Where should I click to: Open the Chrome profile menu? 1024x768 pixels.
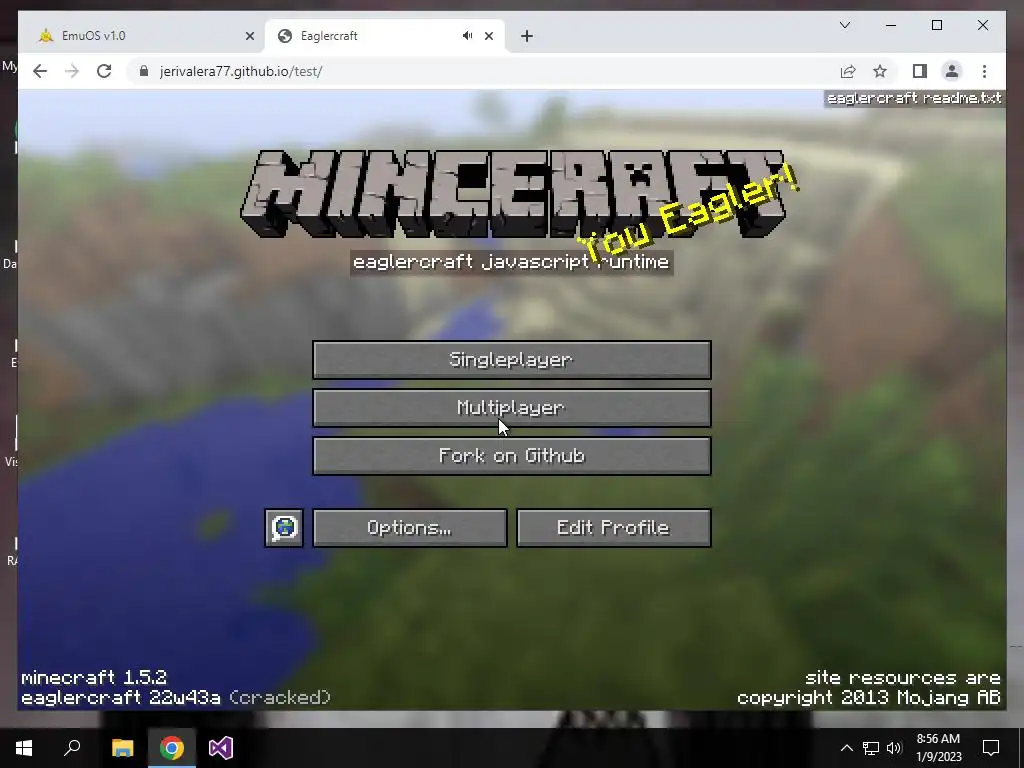click(952, 71)
